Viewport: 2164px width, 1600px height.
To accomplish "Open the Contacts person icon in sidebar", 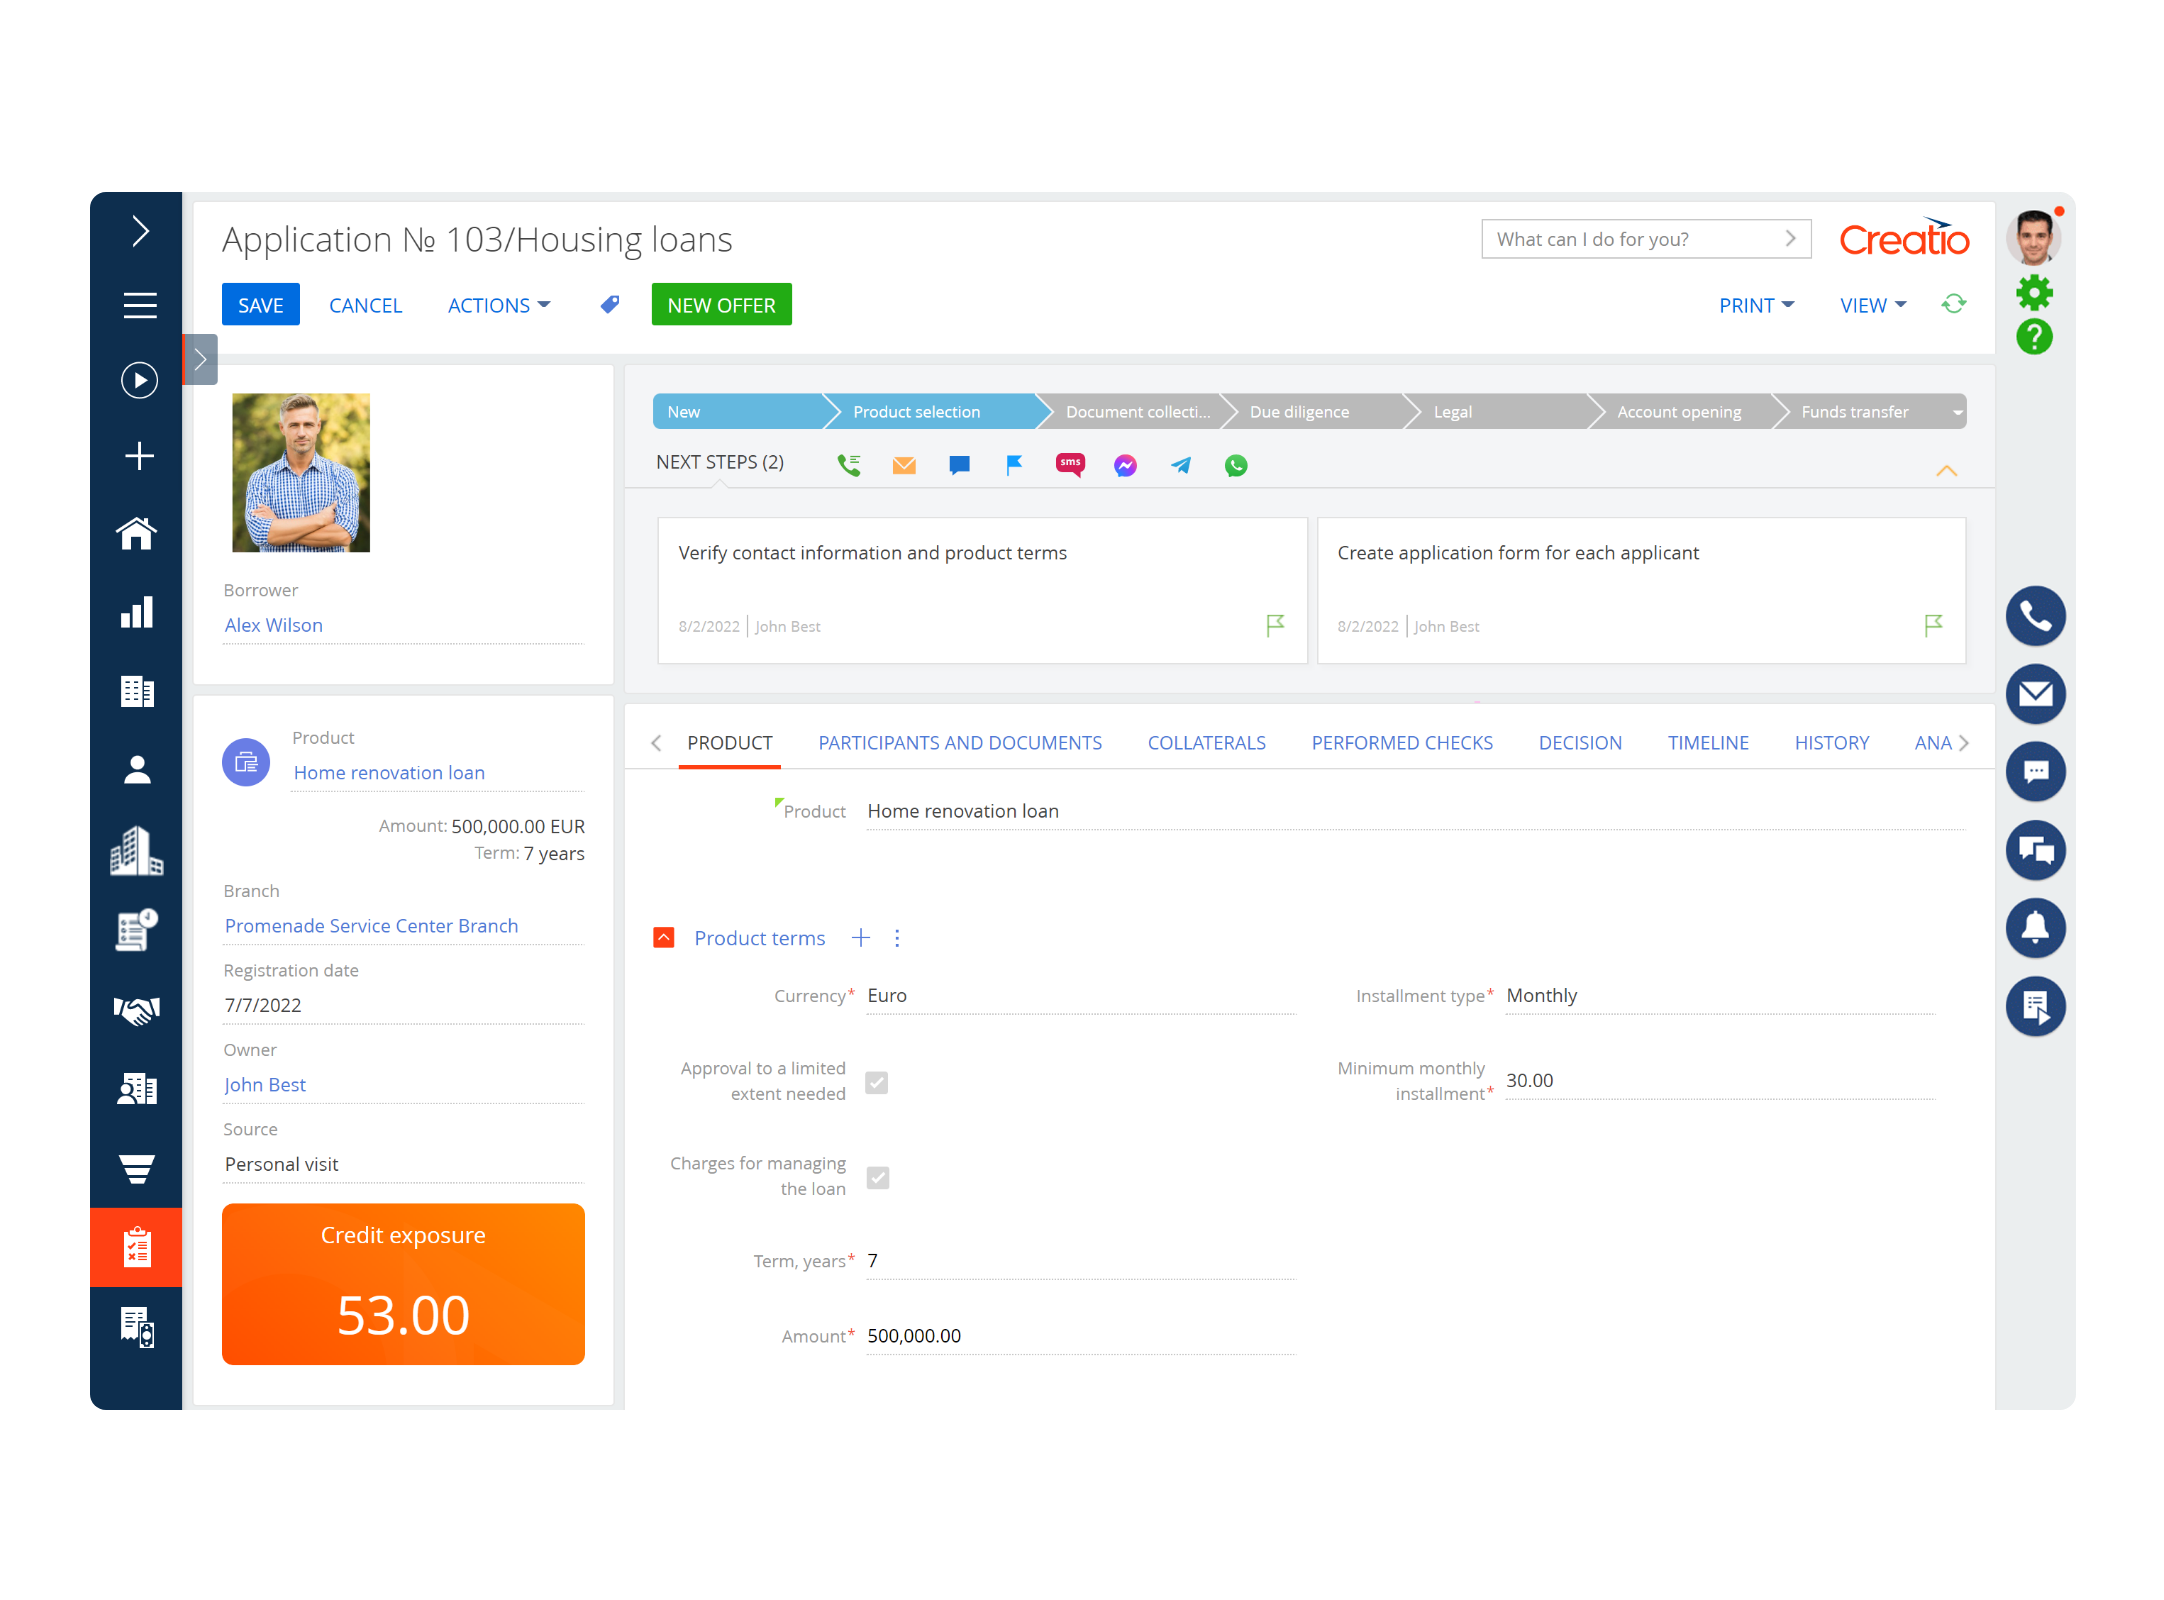I will (137, 768).
